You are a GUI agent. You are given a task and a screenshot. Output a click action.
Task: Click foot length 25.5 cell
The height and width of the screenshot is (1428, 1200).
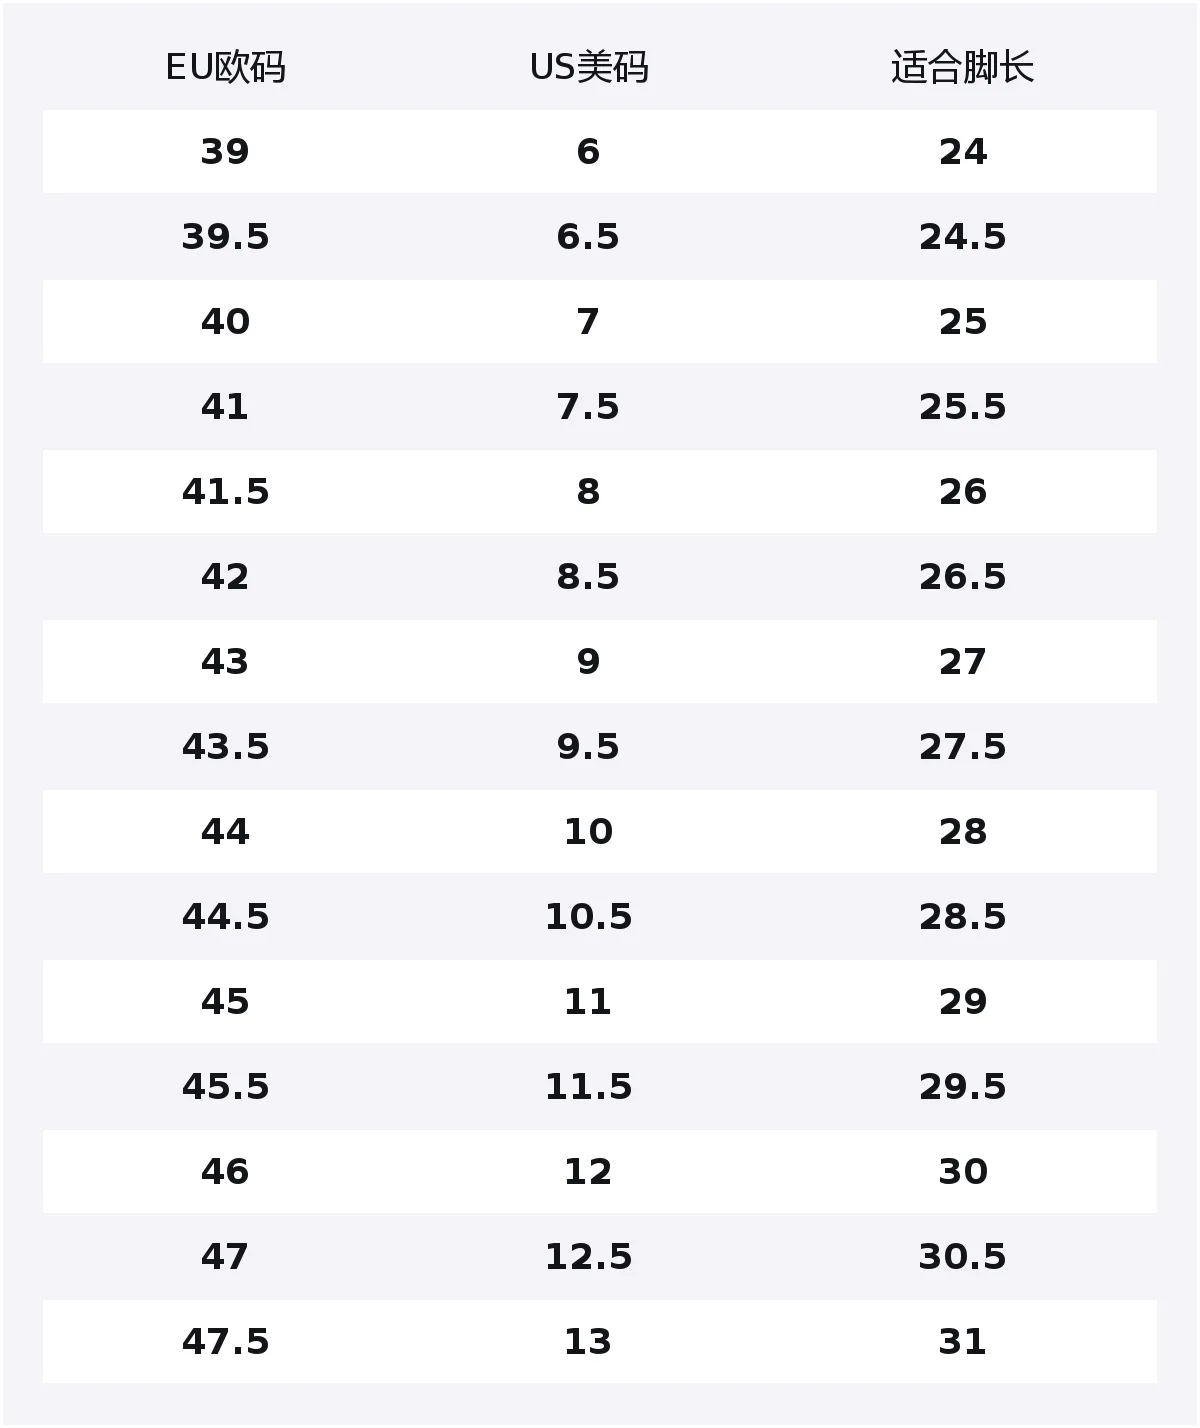pyautogui.click(x=962, y=407)
